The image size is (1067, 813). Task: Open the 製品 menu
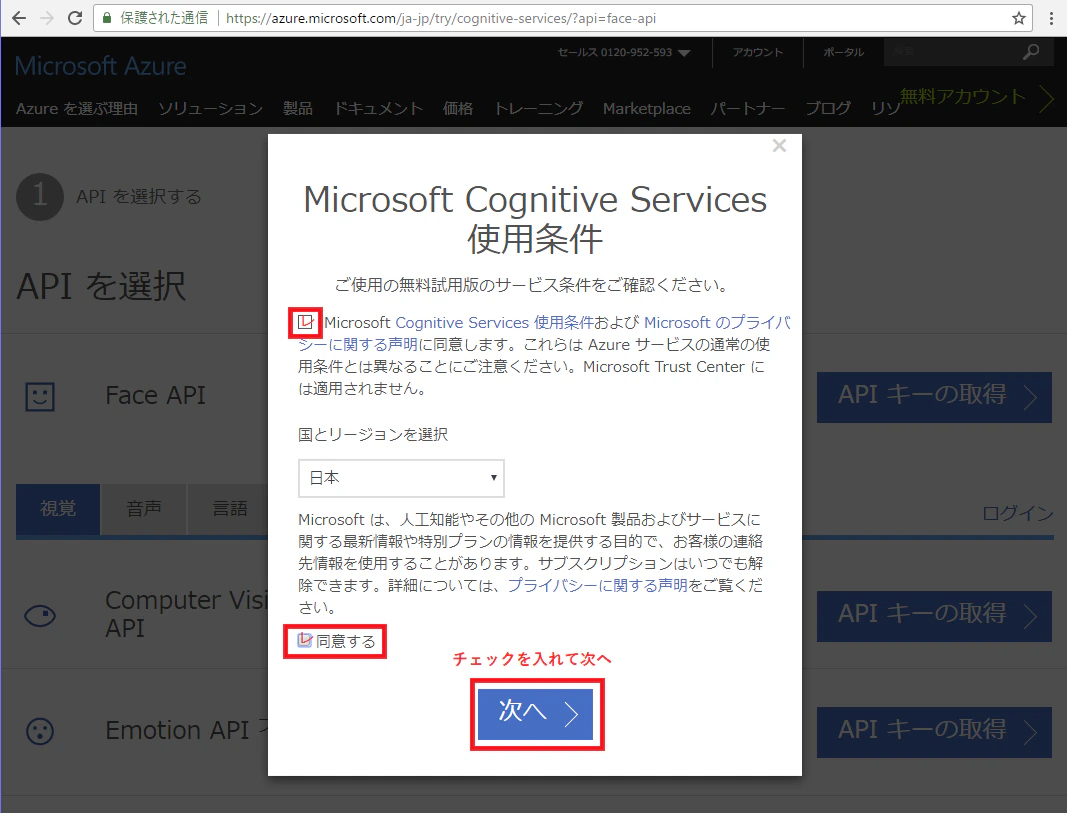point(298,109)
